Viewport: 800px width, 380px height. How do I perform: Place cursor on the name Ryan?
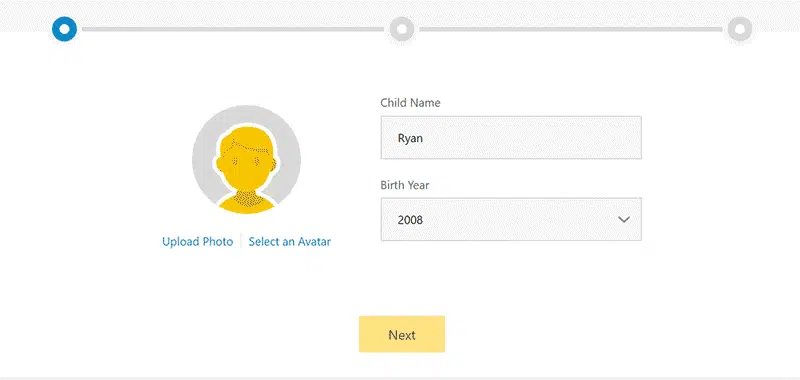(x=410, y=138)
